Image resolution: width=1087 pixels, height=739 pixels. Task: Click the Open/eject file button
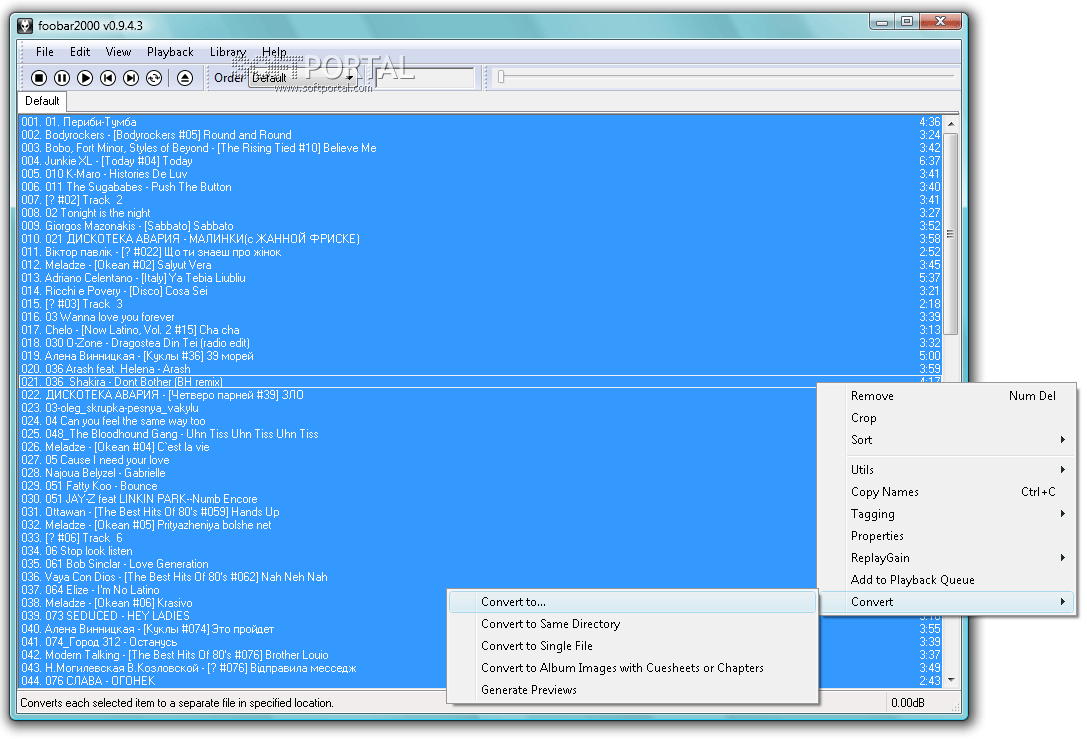coord(184,78)
